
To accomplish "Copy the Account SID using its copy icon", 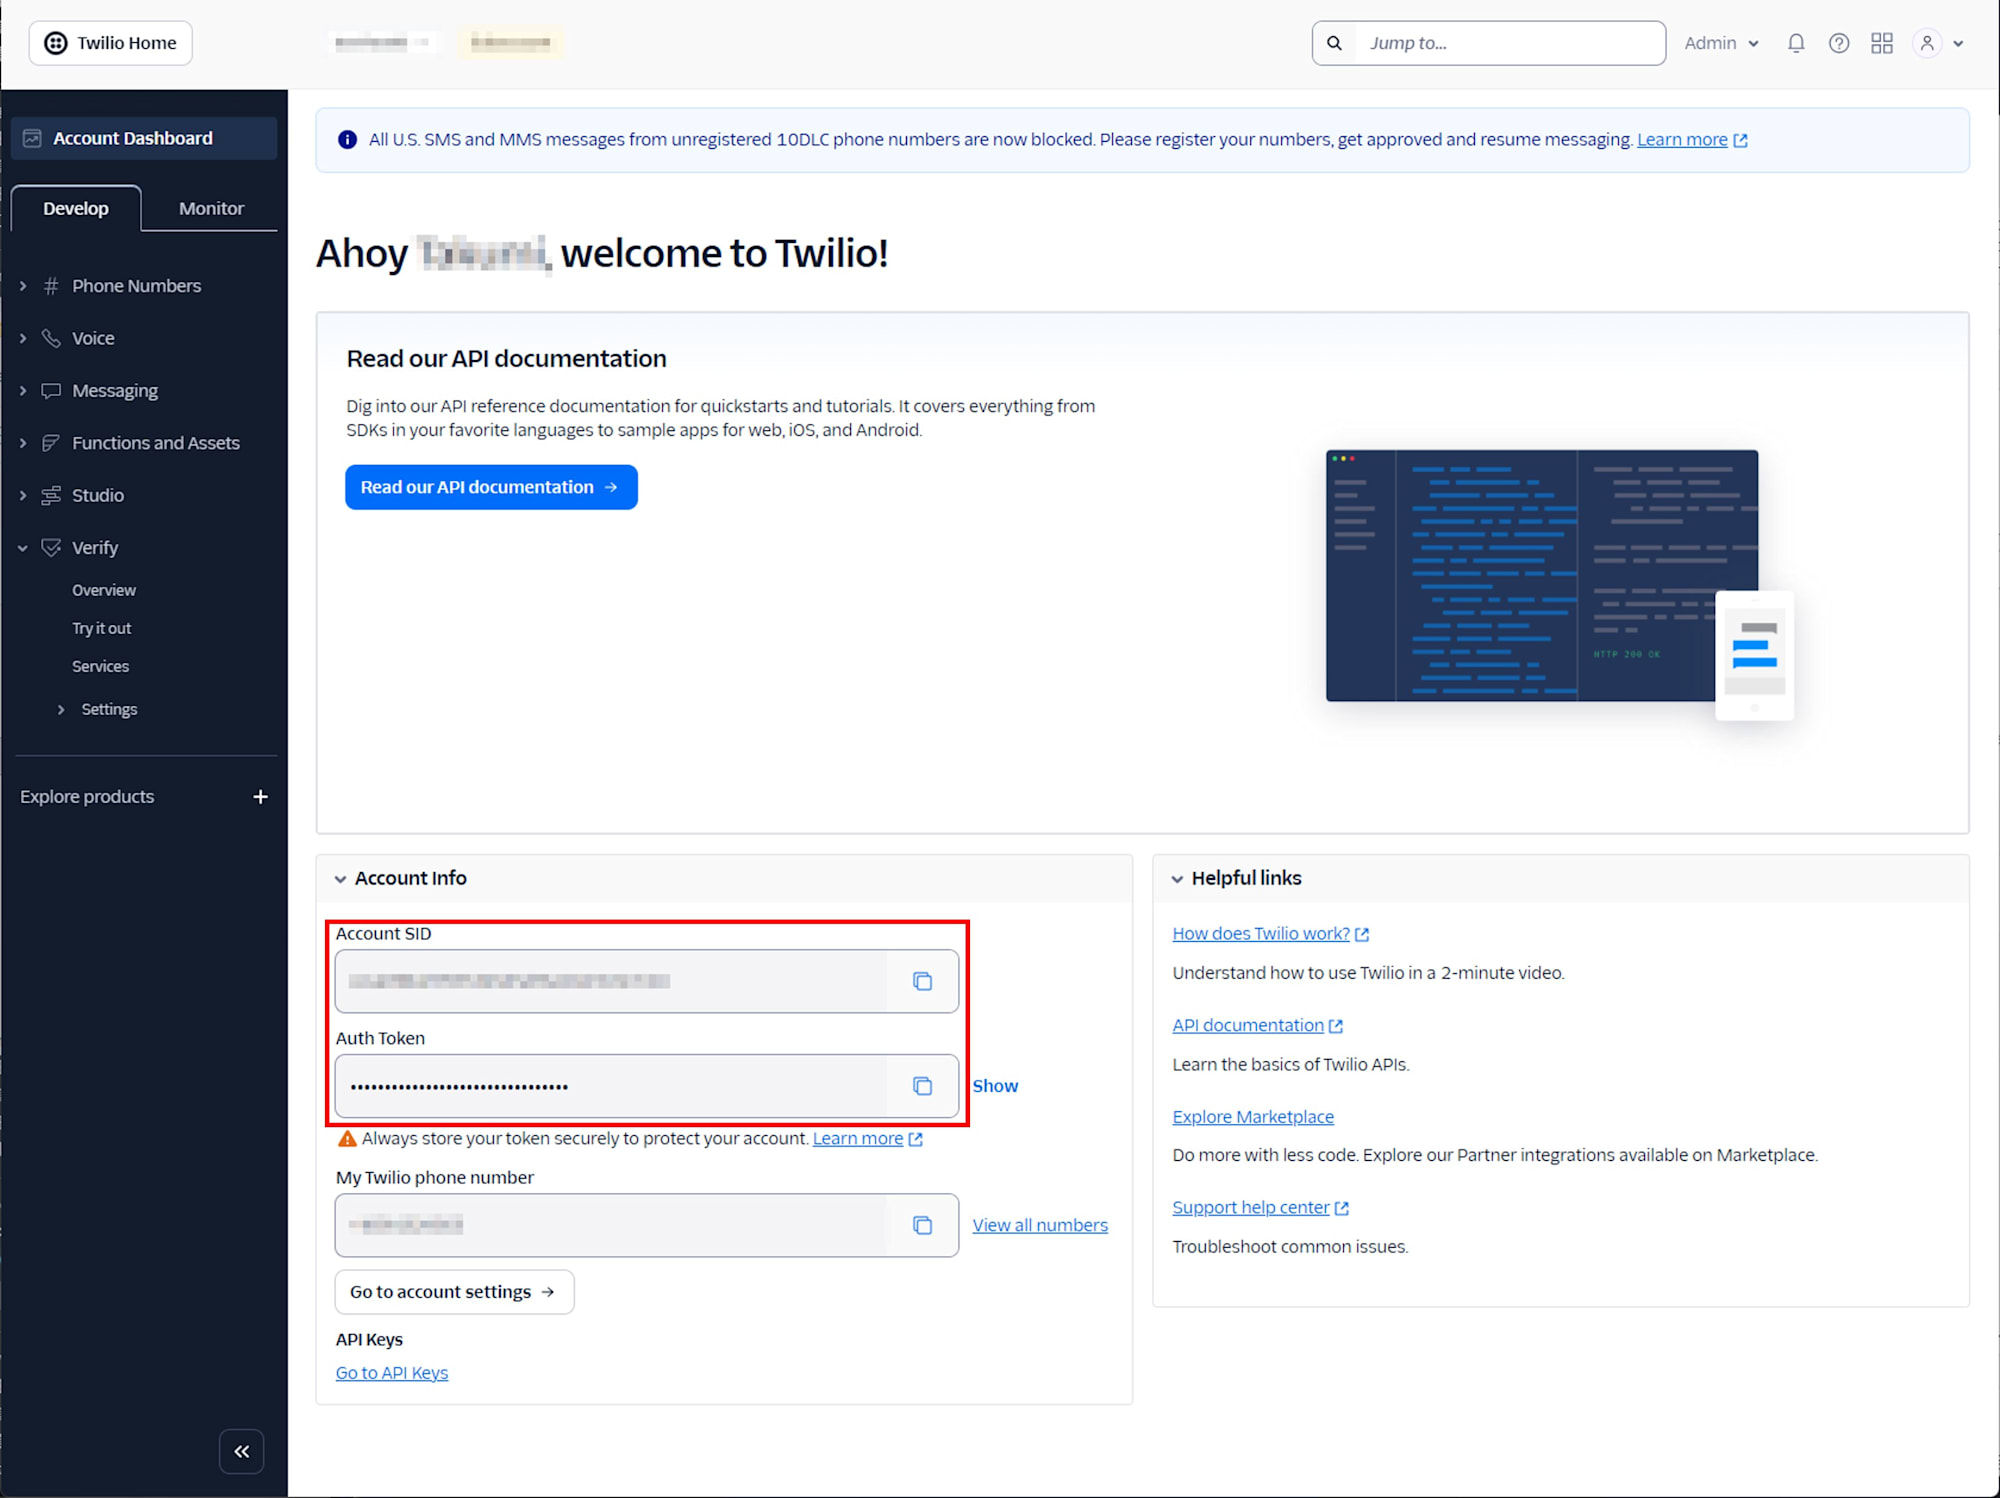I will (922, 981).
